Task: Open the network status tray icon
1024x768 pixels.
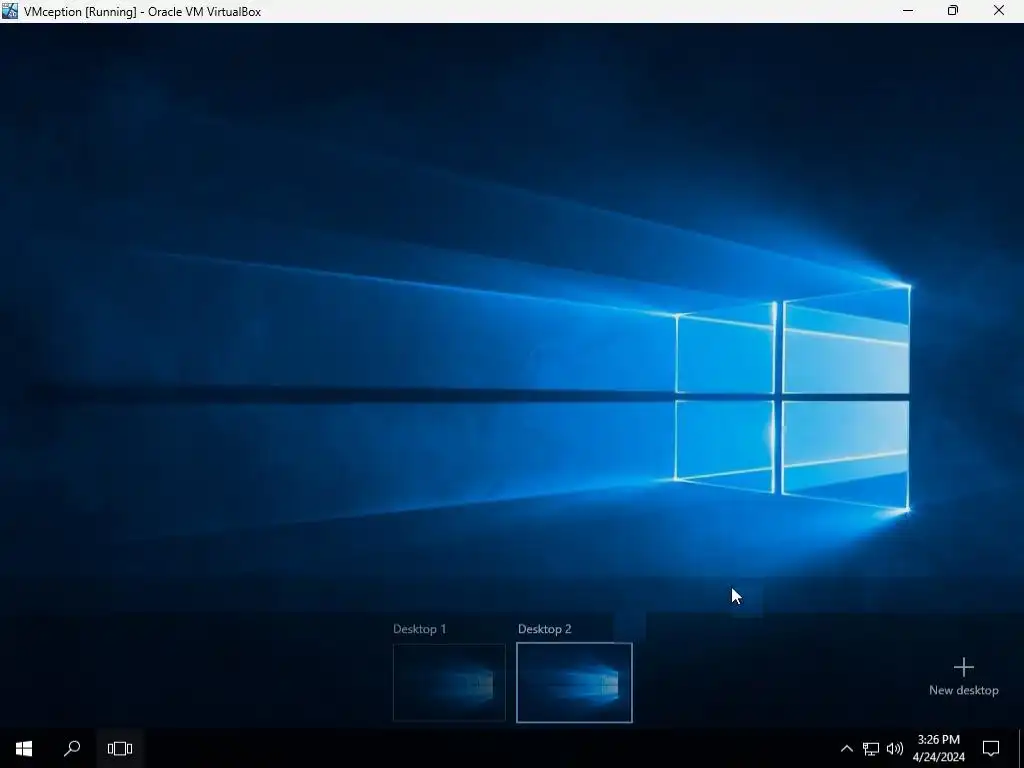Action: tap(871, 748)
